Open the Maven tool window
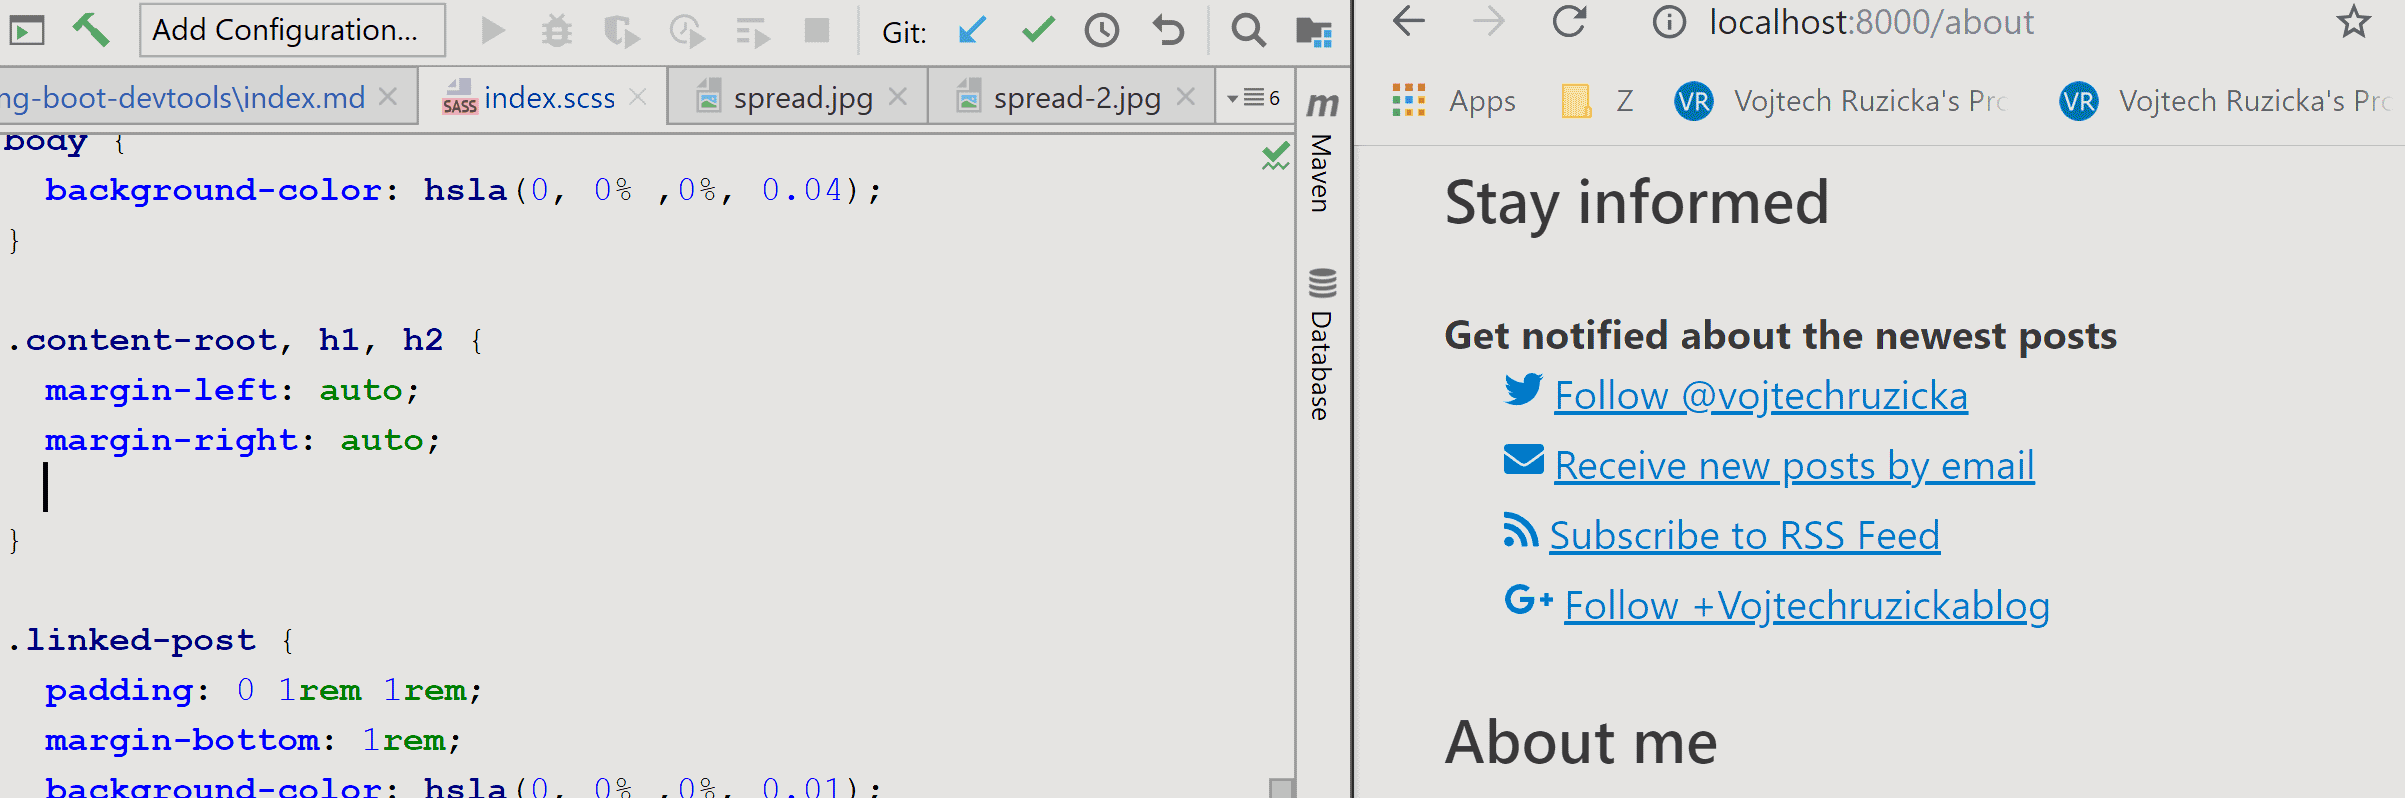This screenshot has width=2405, height=798. [1322, 155]
